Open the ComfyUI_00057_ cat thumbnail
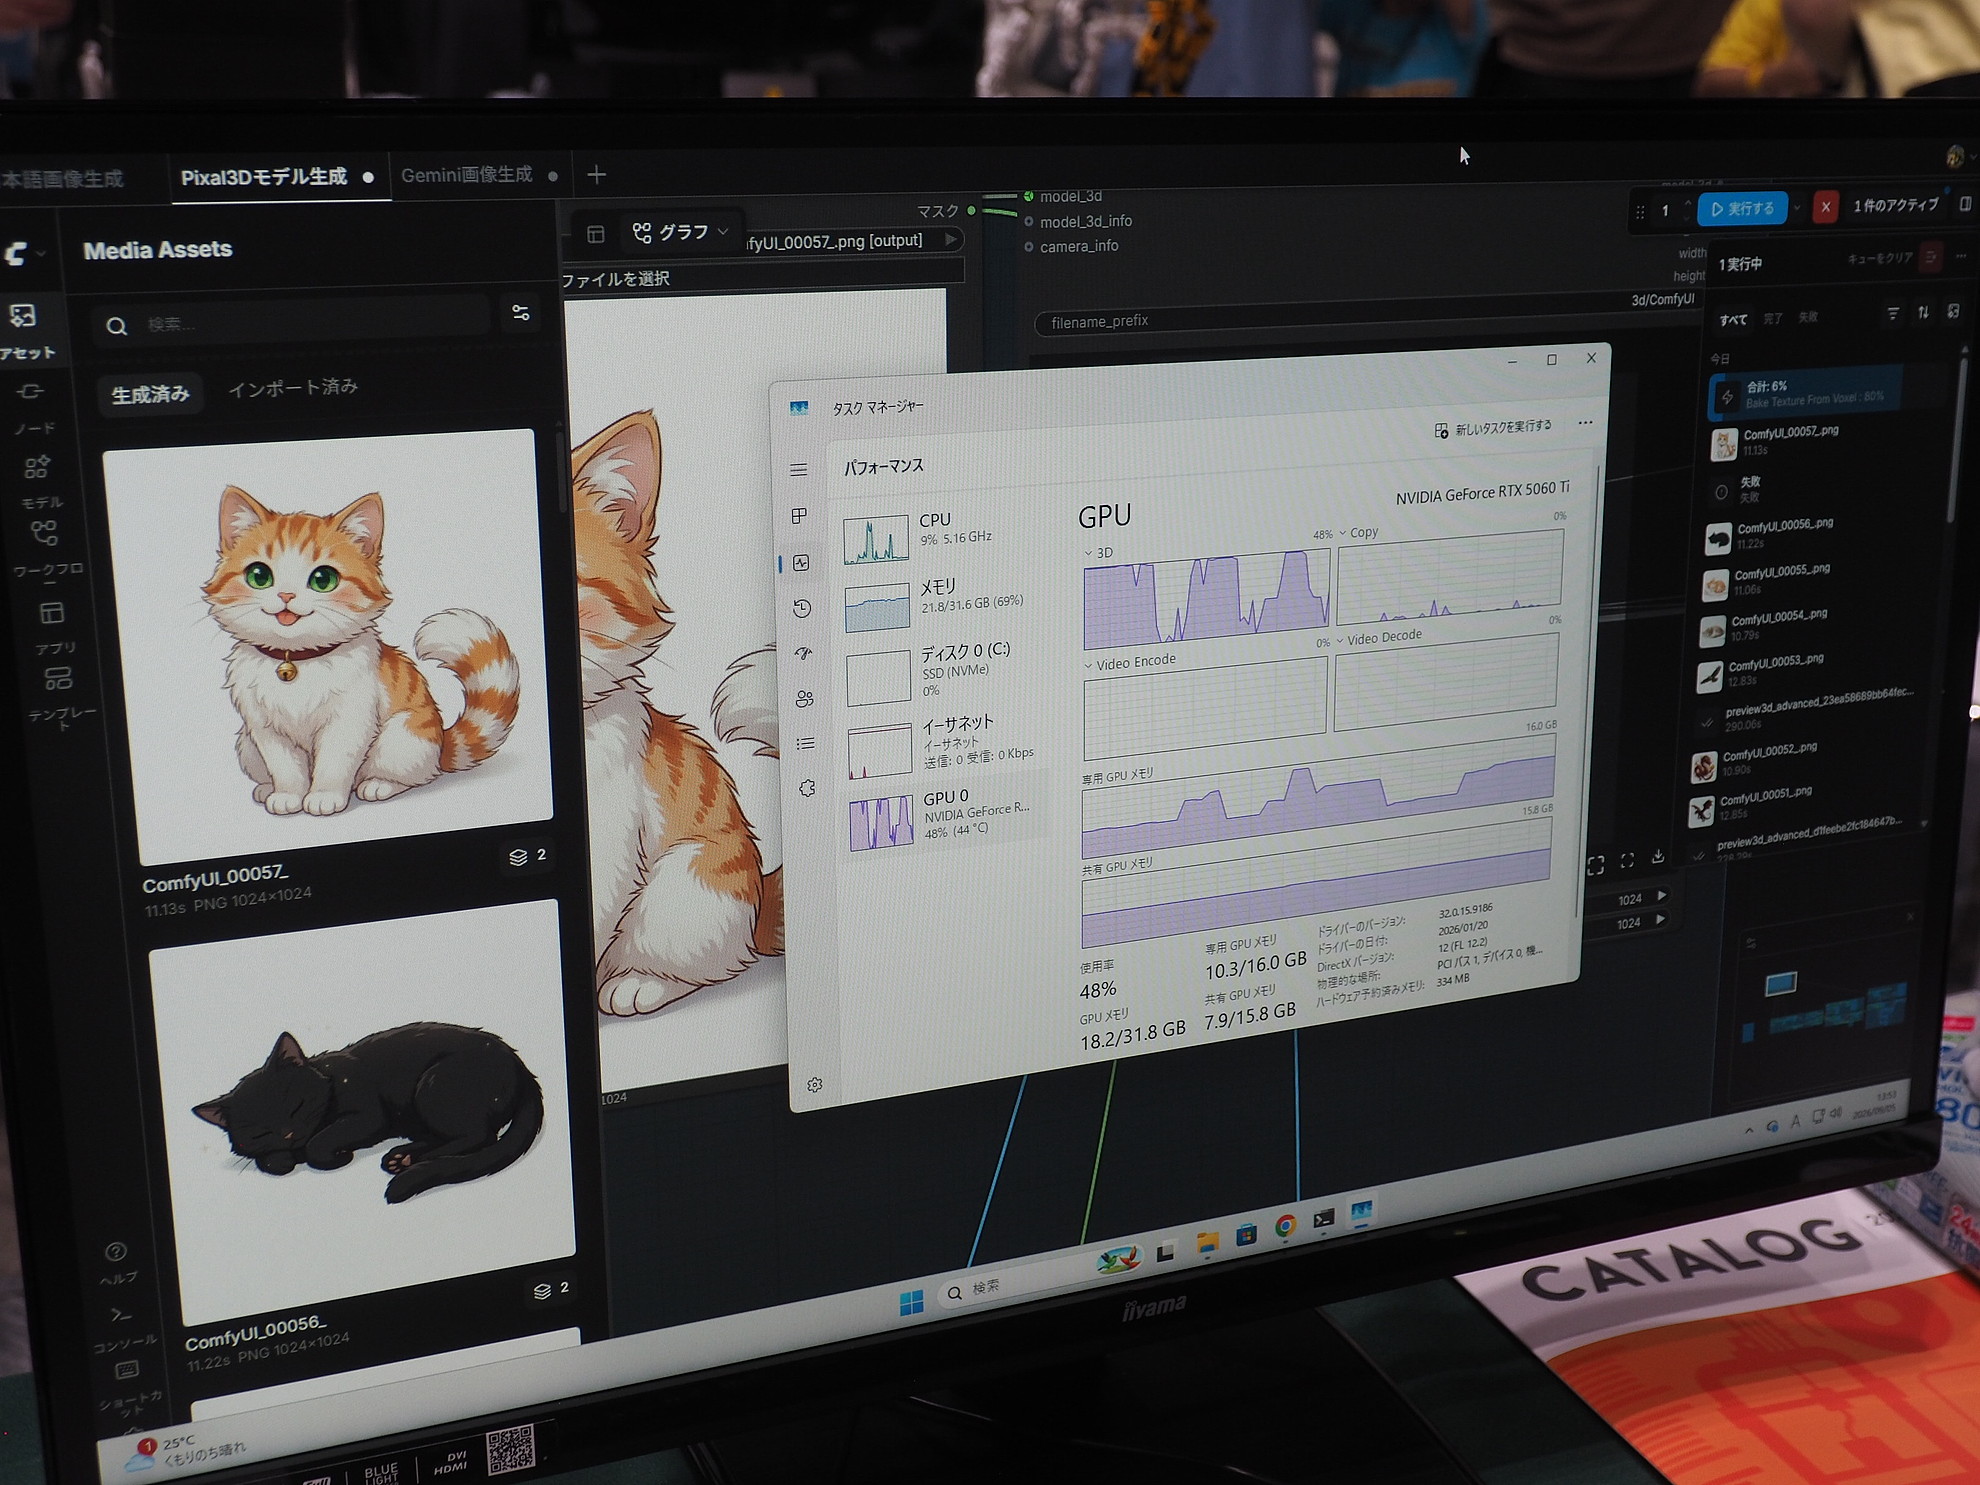 coord(328,646)
